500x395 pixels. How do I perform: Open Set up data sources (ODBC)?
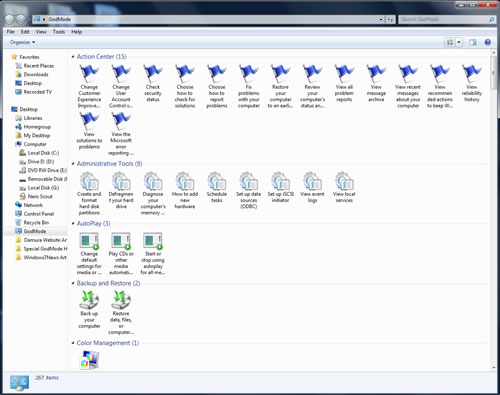[x=249, y=190]
